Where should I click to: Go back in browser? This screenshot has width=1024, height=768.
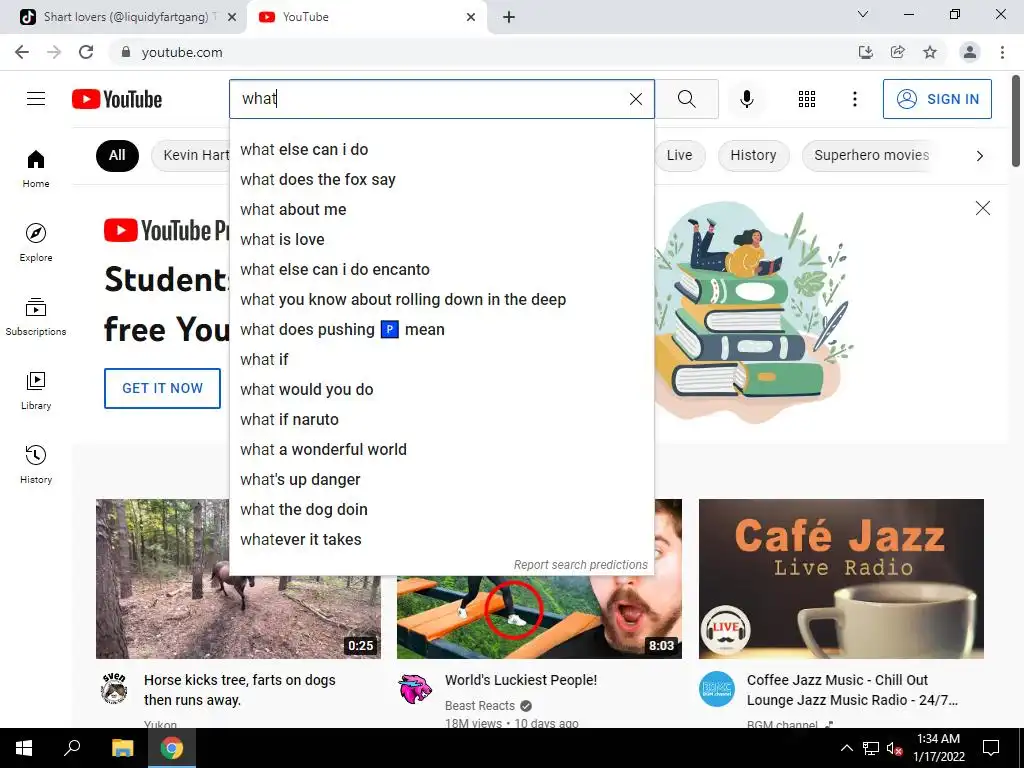coord(22,52)
